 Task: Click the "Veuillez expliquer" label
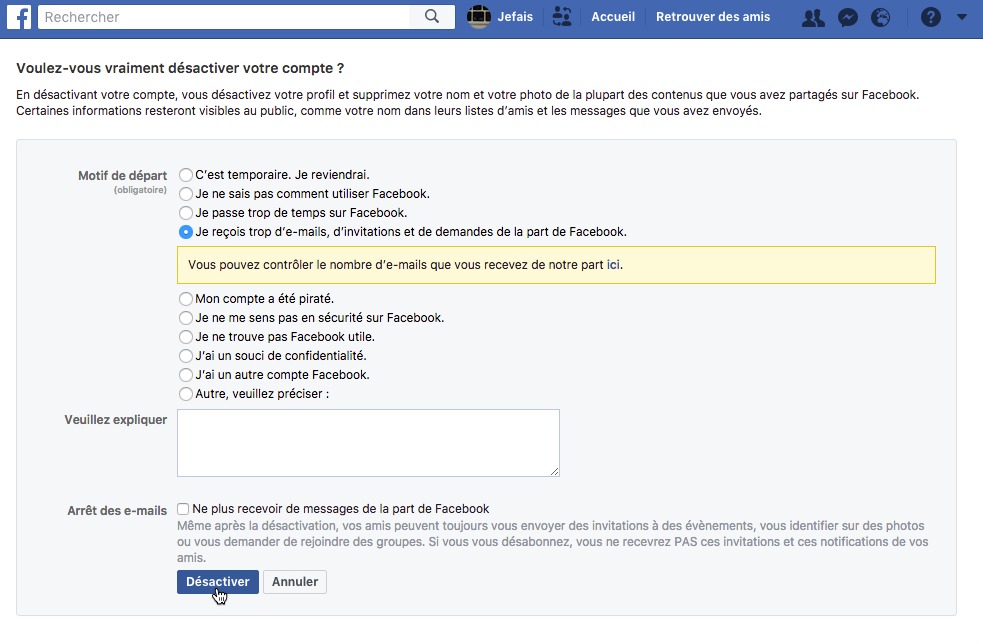click(115, 420)
